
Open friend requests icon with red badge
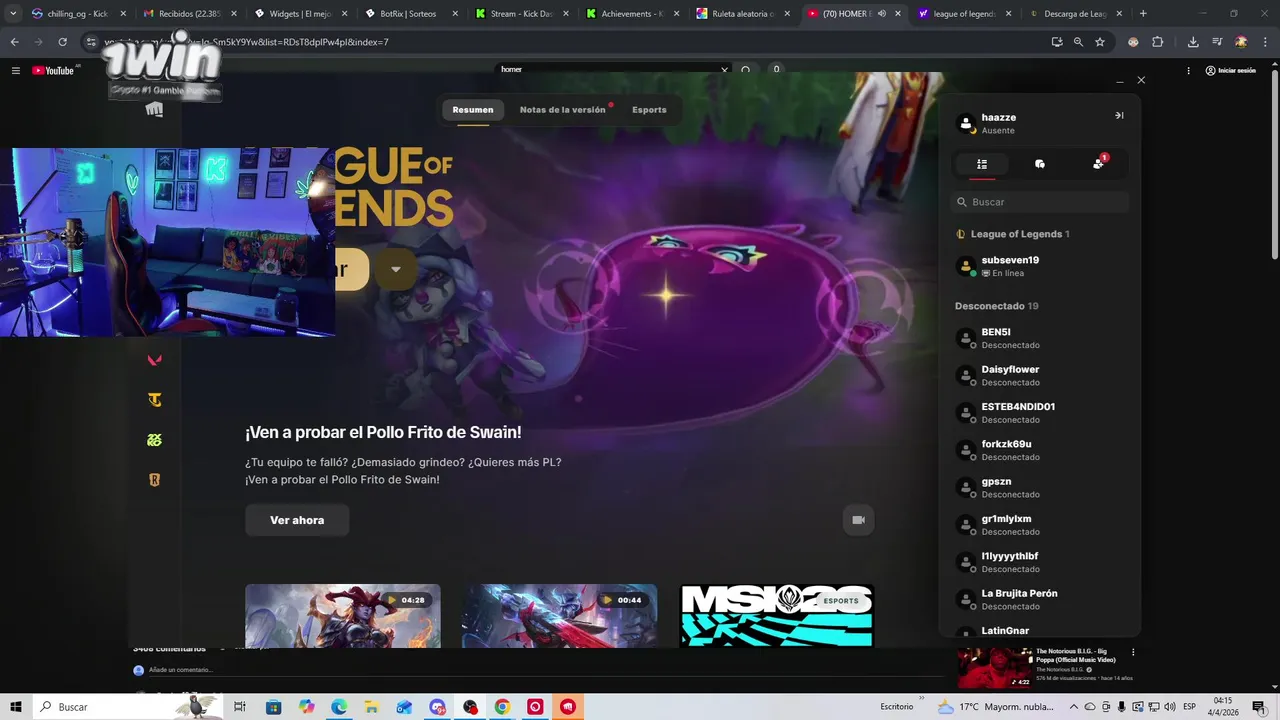[1099, 163]
